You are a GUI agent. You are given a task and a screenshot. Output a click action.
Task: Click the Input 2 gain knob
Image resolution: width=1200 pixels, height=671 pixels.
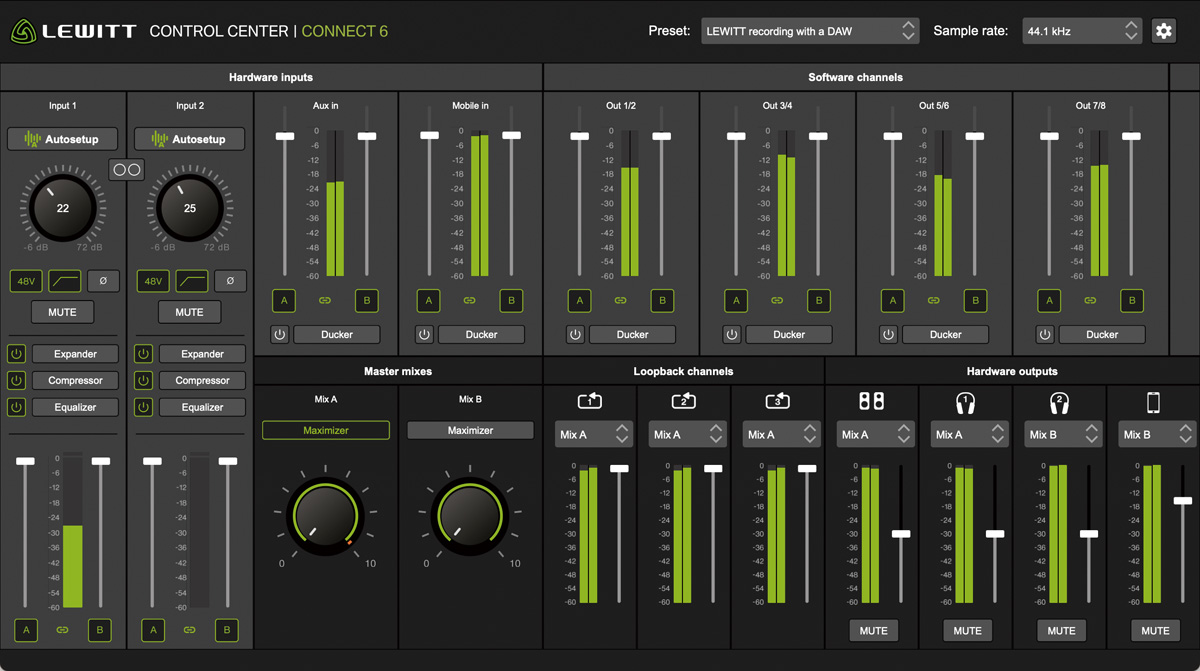189,208
